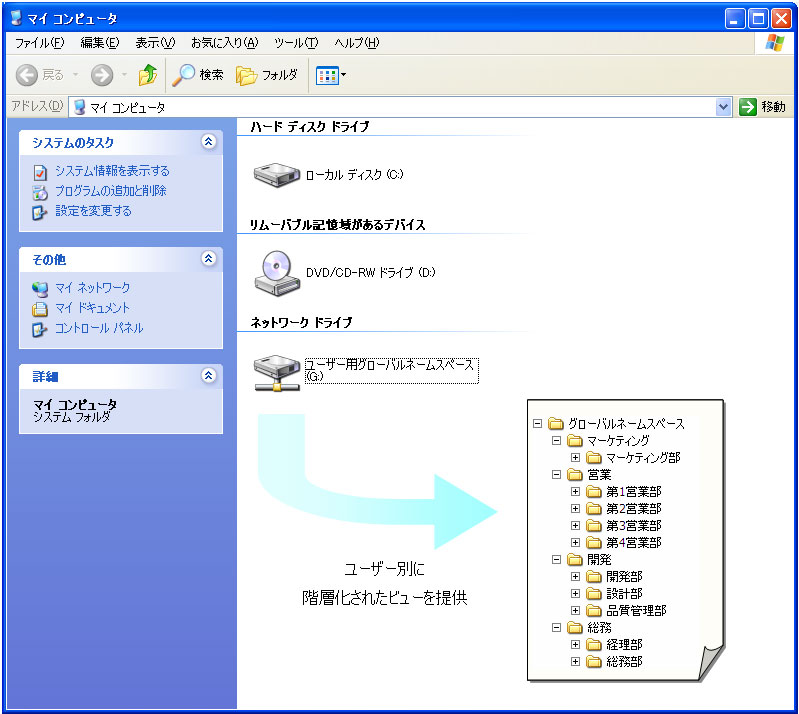Image resolution: width=799 pixels, height=714 pixels.
Task: Expand the 第1営業部 tree node
Action: 575,491
